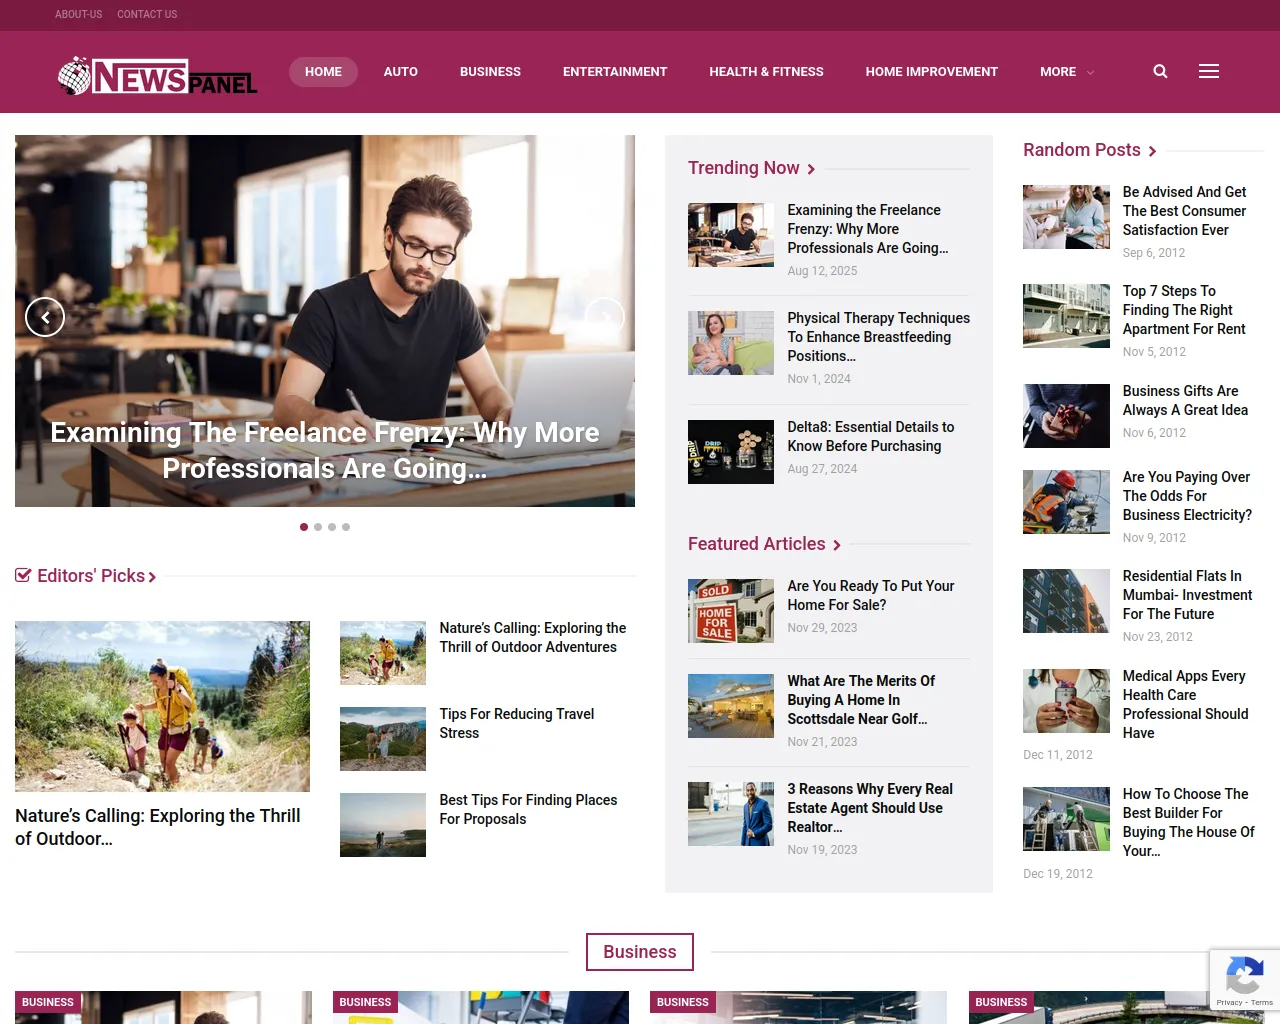The width and height of the screenshot is (1280, 1024).
Task: Click the Medical Apps post thumbnail
Action: pyautogui.click(x=1066, y=701)
